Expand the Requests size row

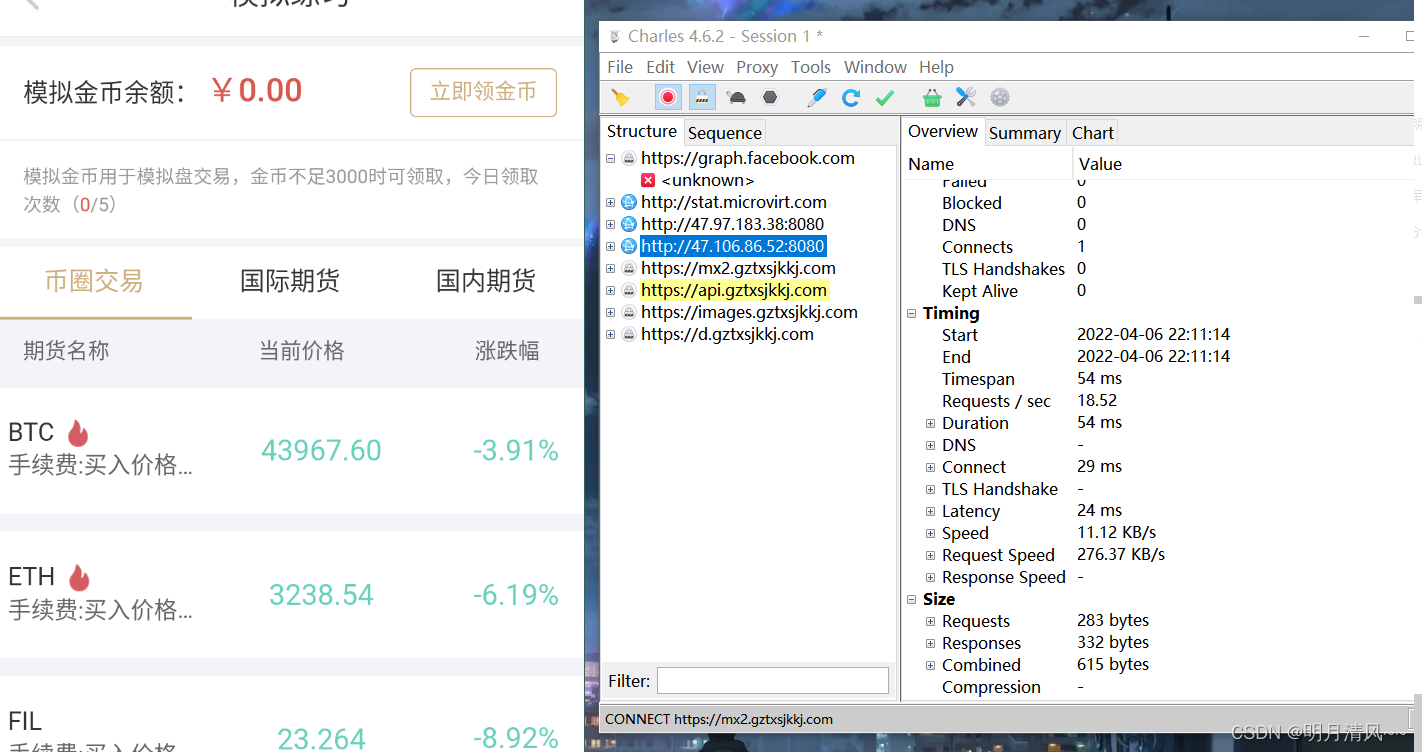pyautogui.click(x=931, y=621)
